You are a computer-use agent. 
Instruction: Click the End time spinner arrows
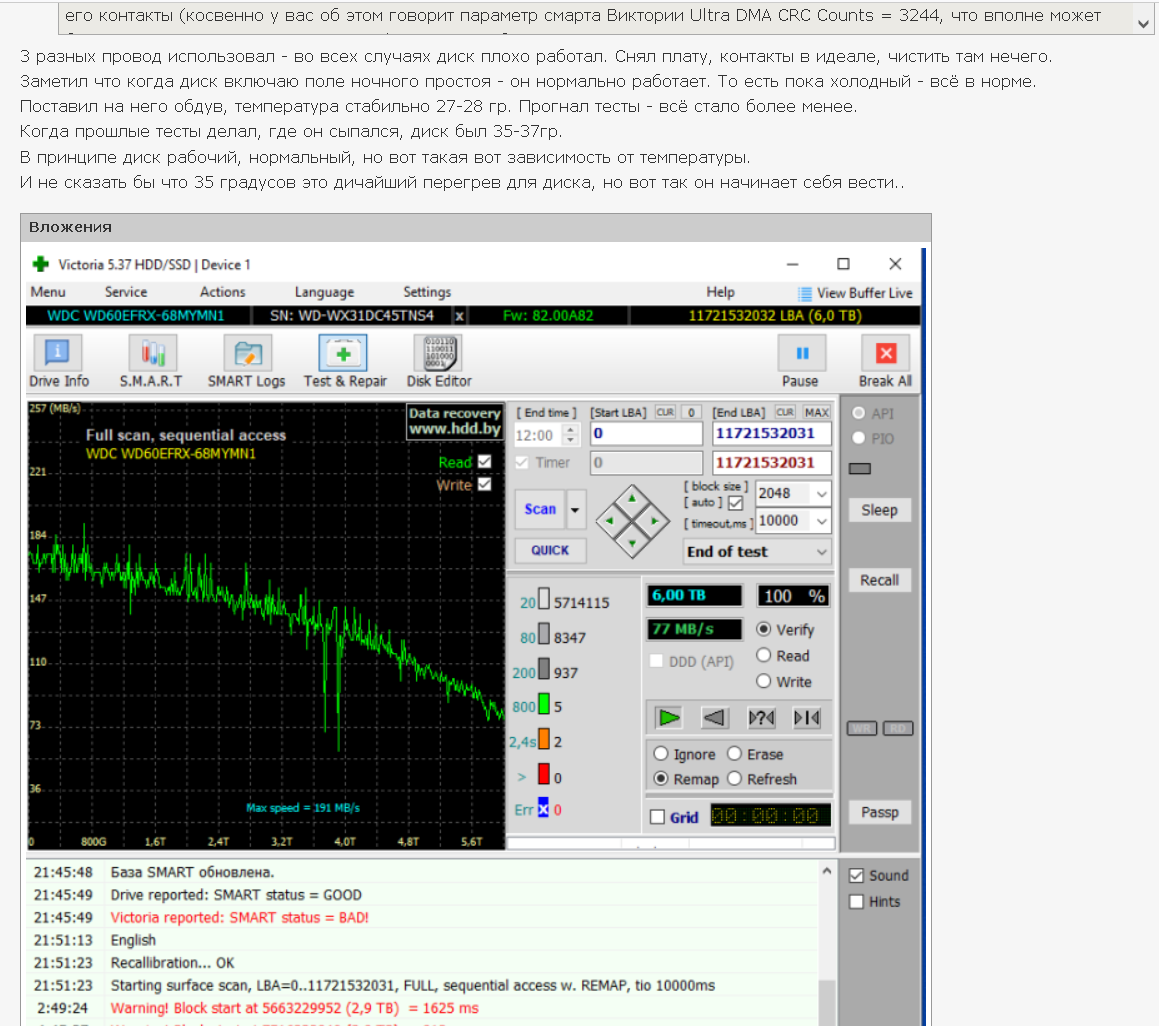pos(570,435)
